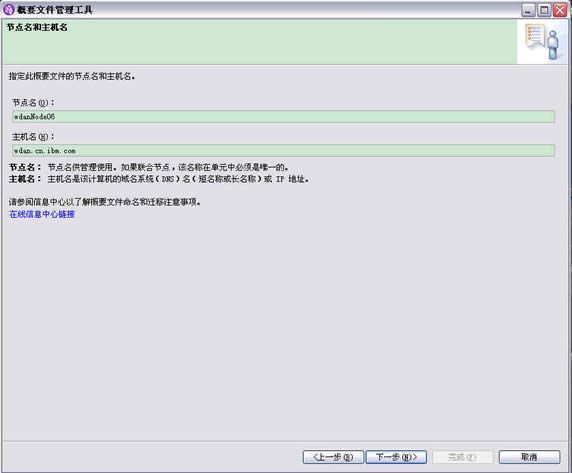Click the 主机名(H) field label
This screenshot has width=572, height=473.
point(33,137)
